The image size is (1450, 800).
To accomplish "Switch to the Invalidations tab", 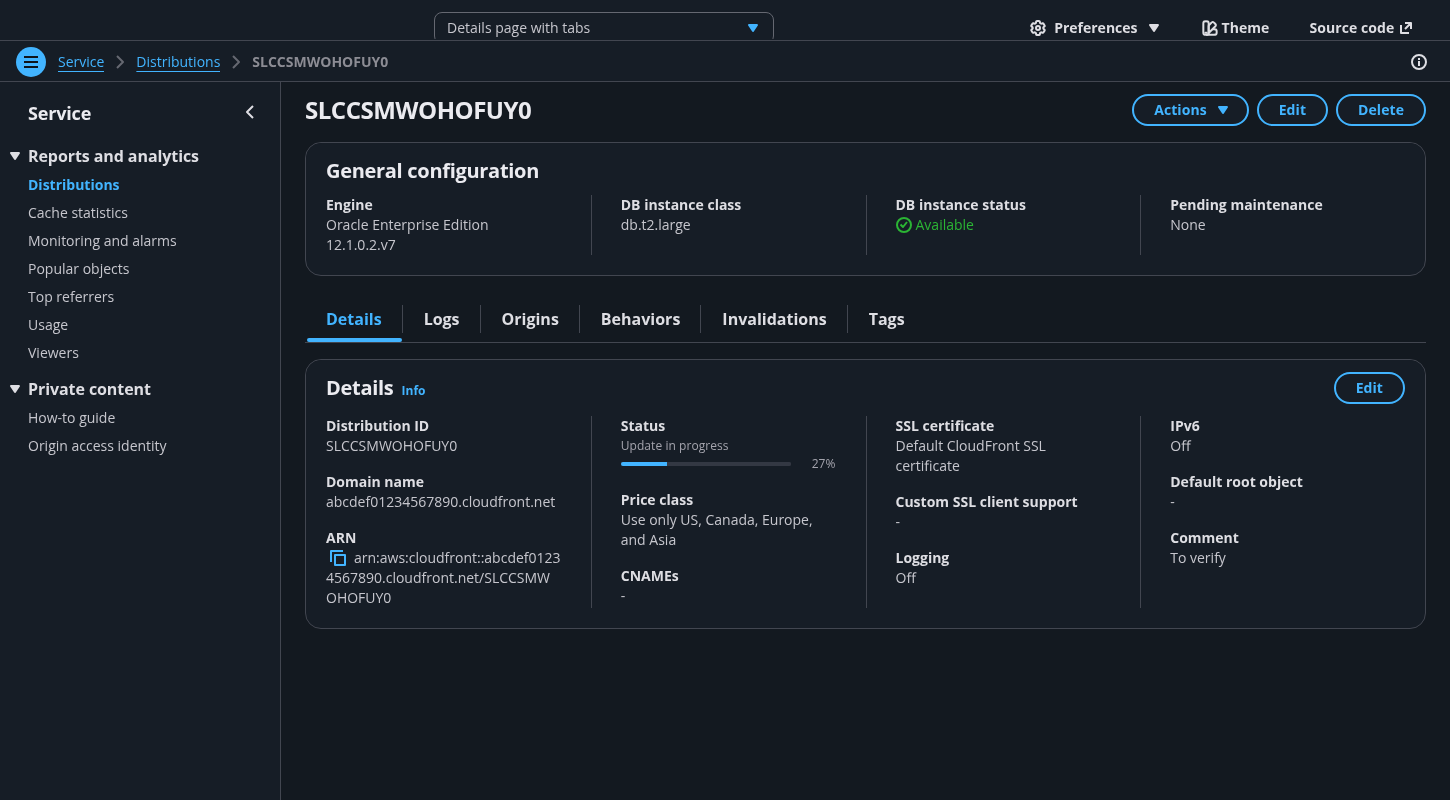I will pyautogui.click(x=774, y=319).
